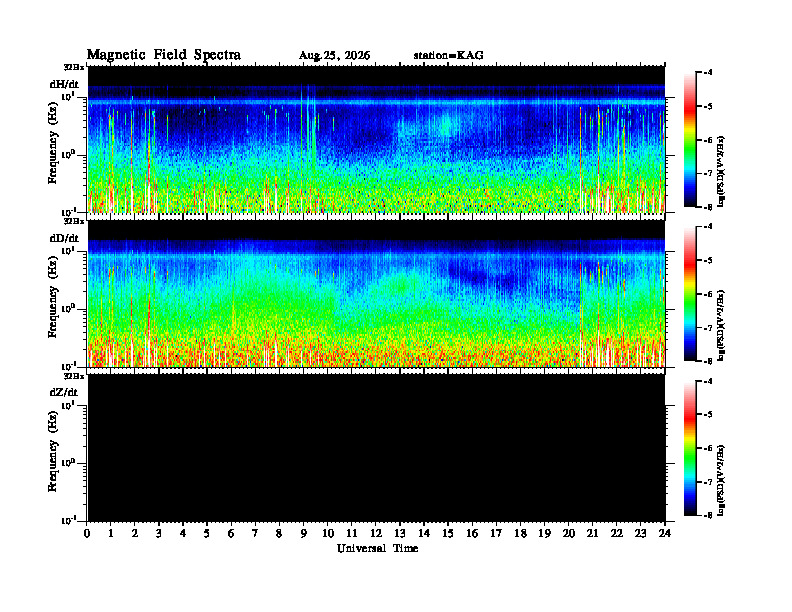Click the "-6" value on dD/dt color bar
792x612 pixels.
coord(708,294)
